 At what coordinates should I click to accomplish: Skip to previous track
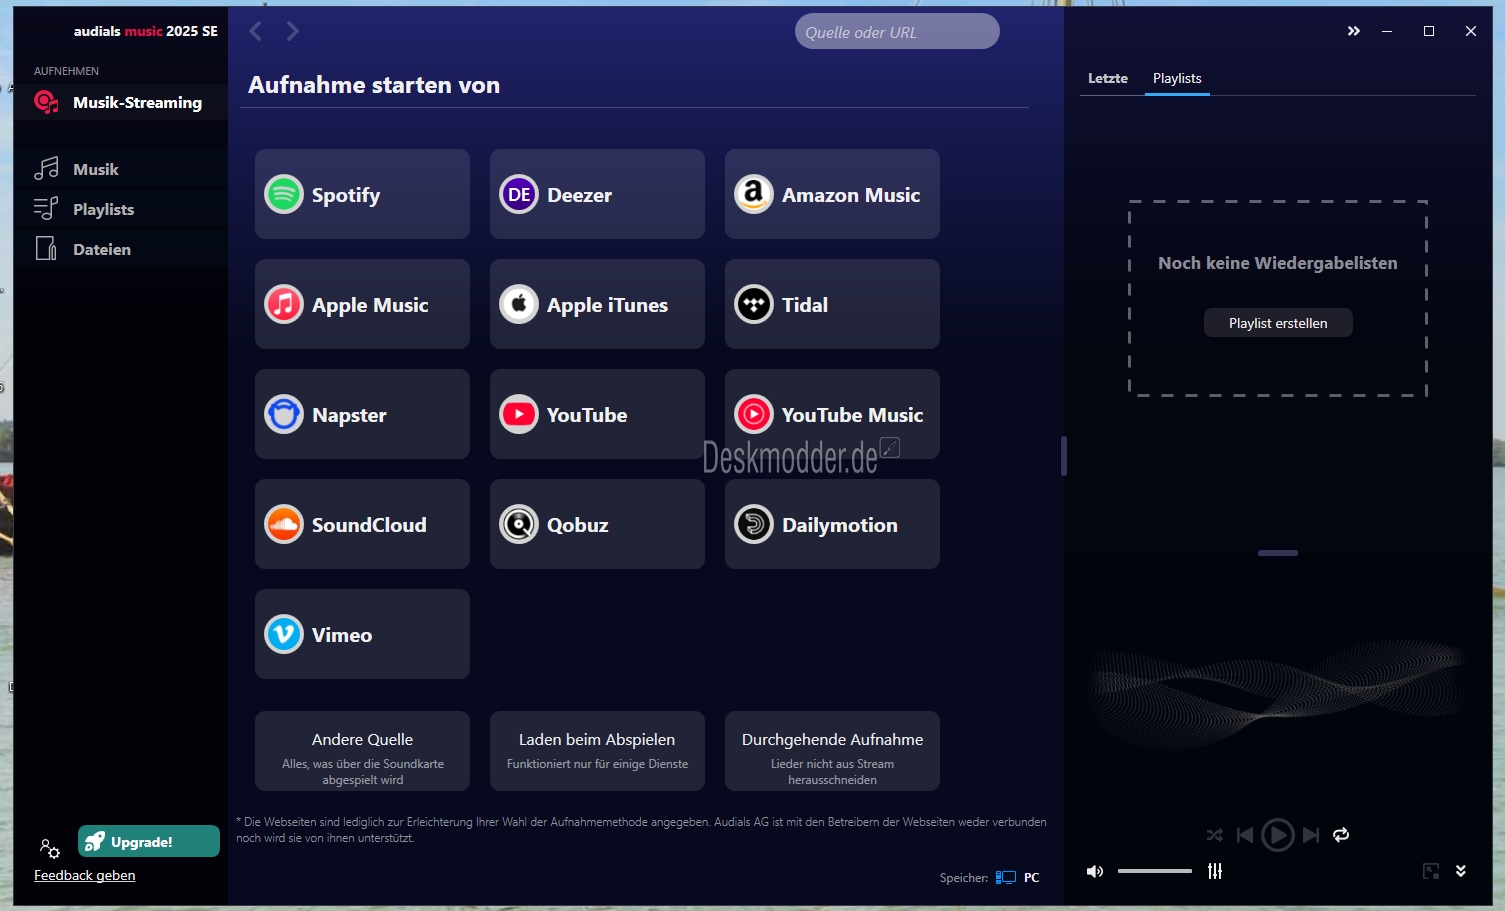[1245, 835]
